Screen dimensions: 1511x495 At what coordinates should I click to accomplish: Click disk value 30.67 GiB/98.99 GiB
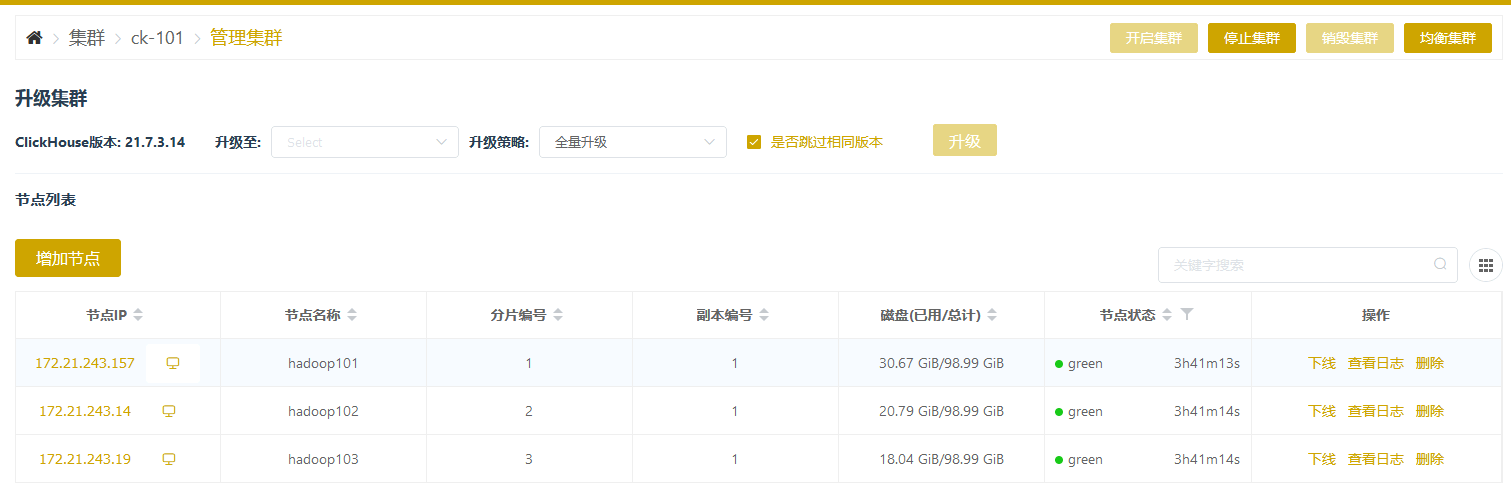point(941,363)
